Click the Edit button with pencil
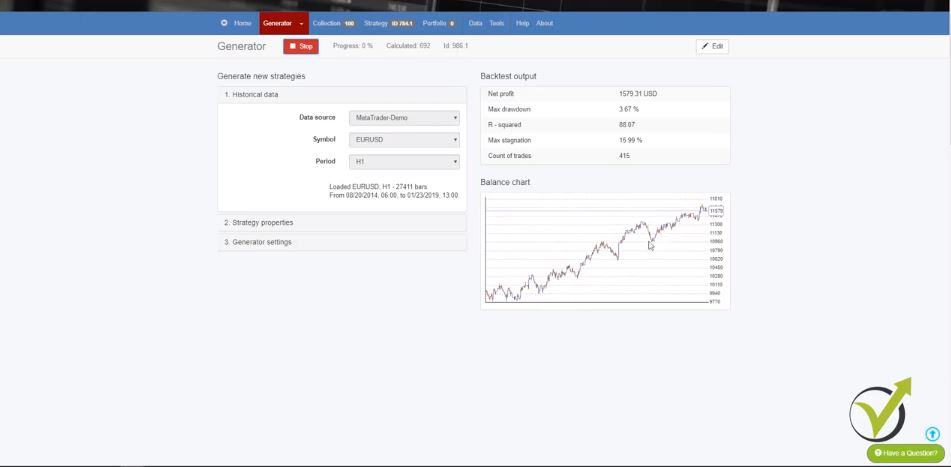Screen dimensions: 951x467 [x=712, y=46]
